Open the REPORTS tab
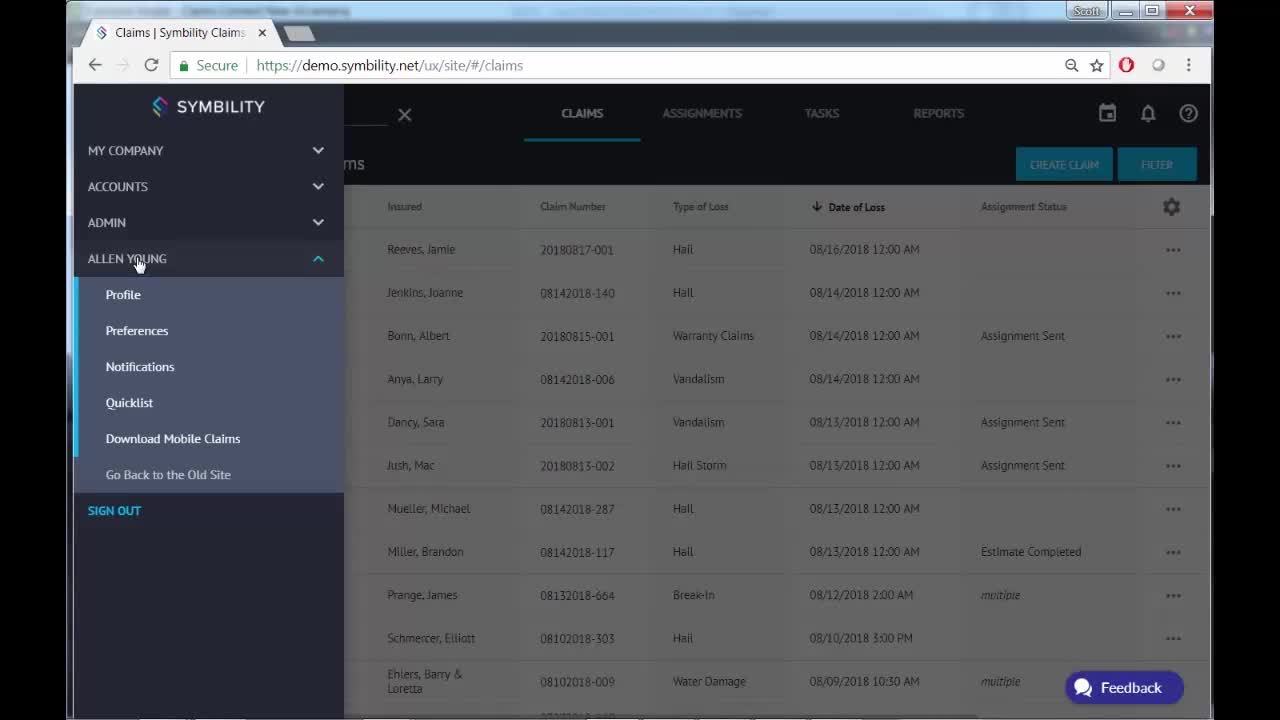This screenshot has height=720, width=1280. click(938, 113)
